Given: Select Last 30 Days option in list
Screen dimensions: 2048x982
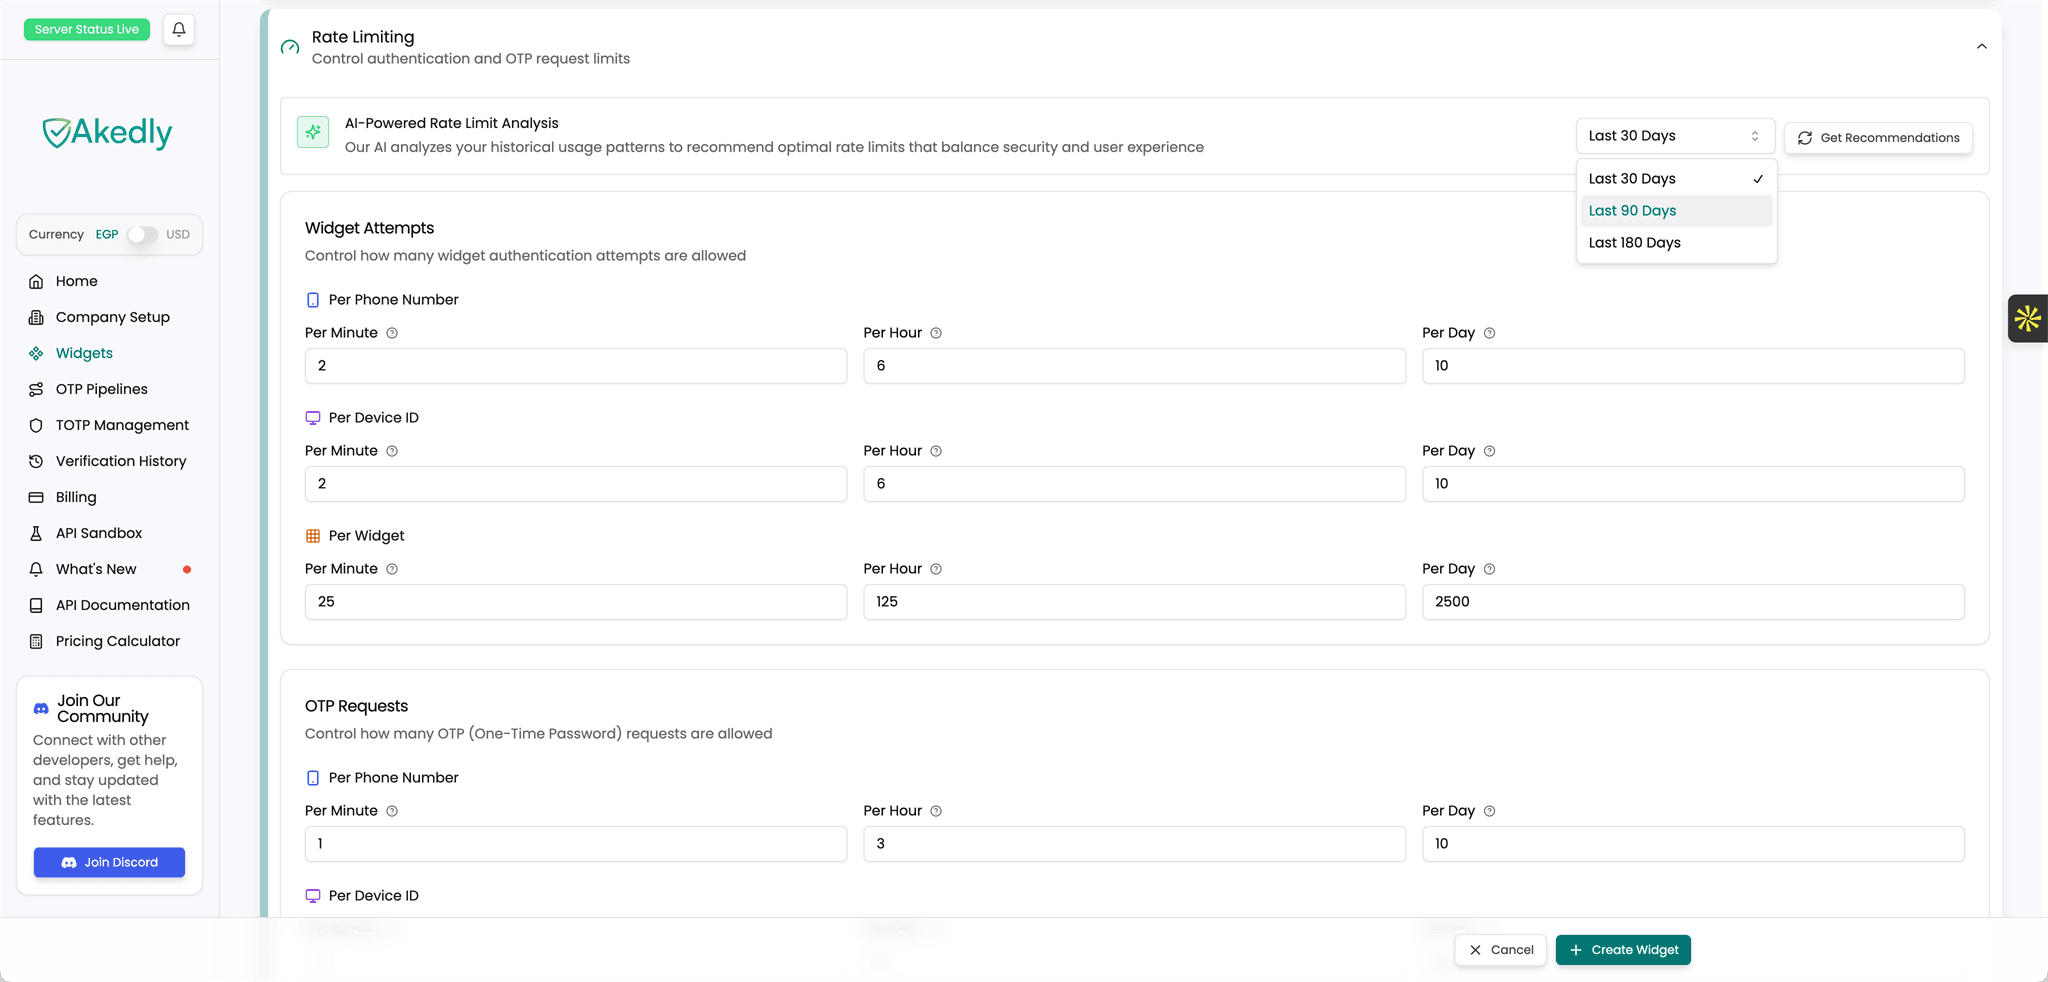Looking at the screenshot, I should tap(1676, 179).
